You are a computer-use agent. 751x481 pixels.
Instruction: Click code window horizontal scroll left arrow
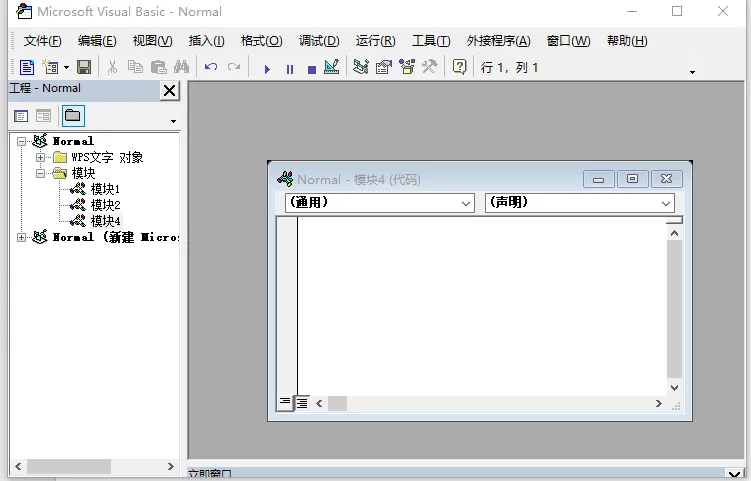319,403
